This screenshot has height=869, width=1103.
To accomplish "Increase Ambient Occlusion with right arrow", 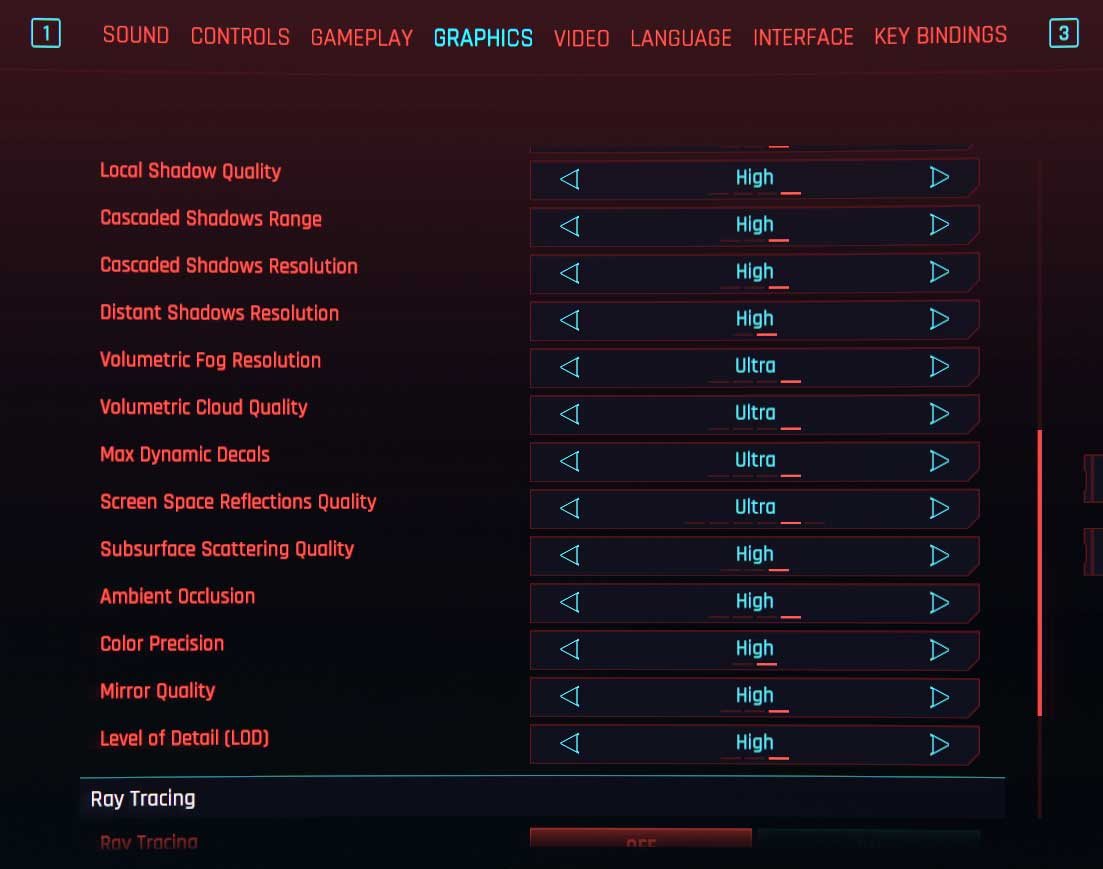I will point(939,602).
